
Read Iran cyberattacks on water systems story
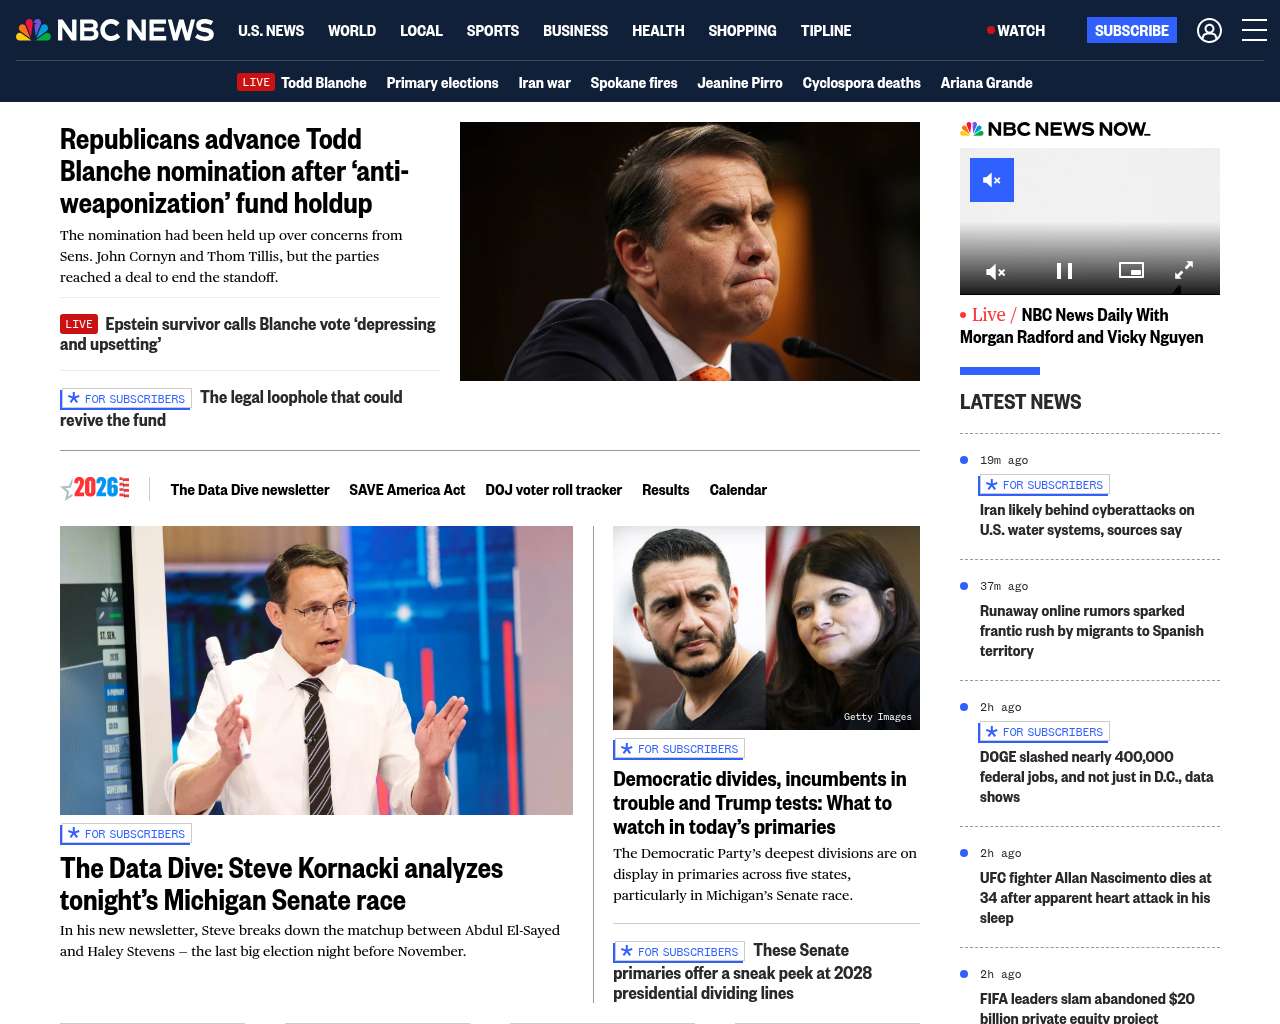(x=1087, y=520)
